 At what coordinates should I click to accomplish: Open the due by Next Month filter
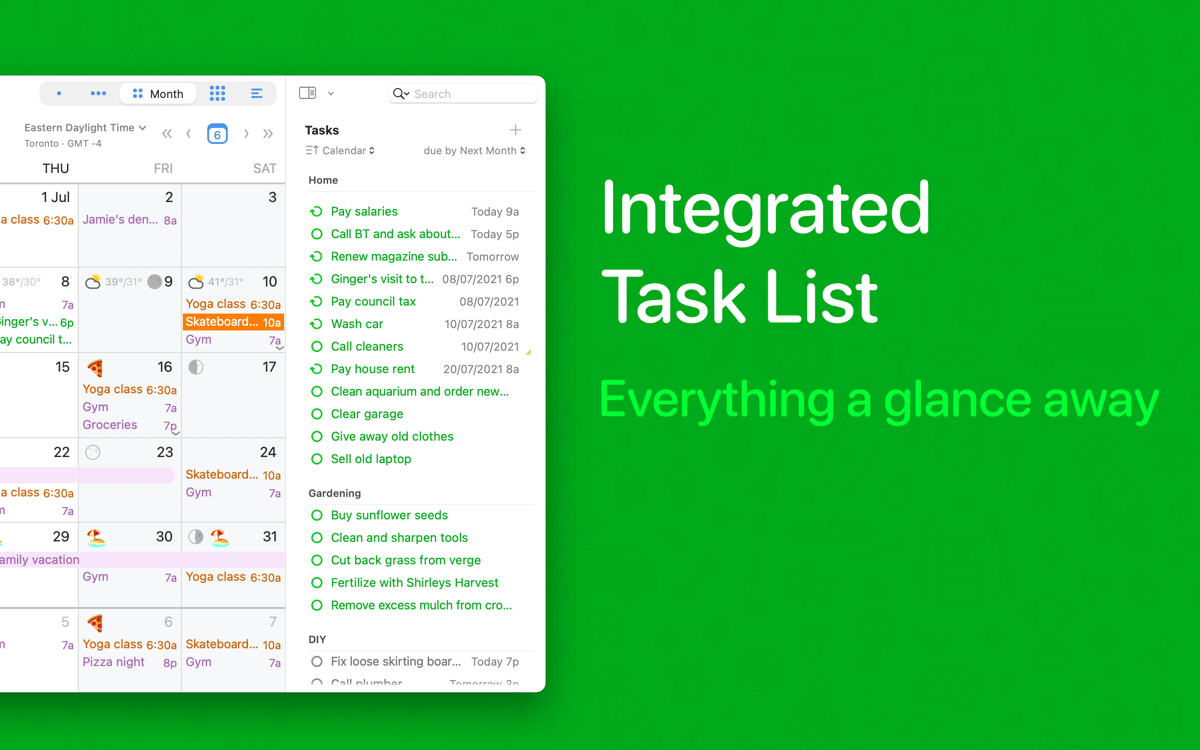pyautogui.click(x=473, y=150)
